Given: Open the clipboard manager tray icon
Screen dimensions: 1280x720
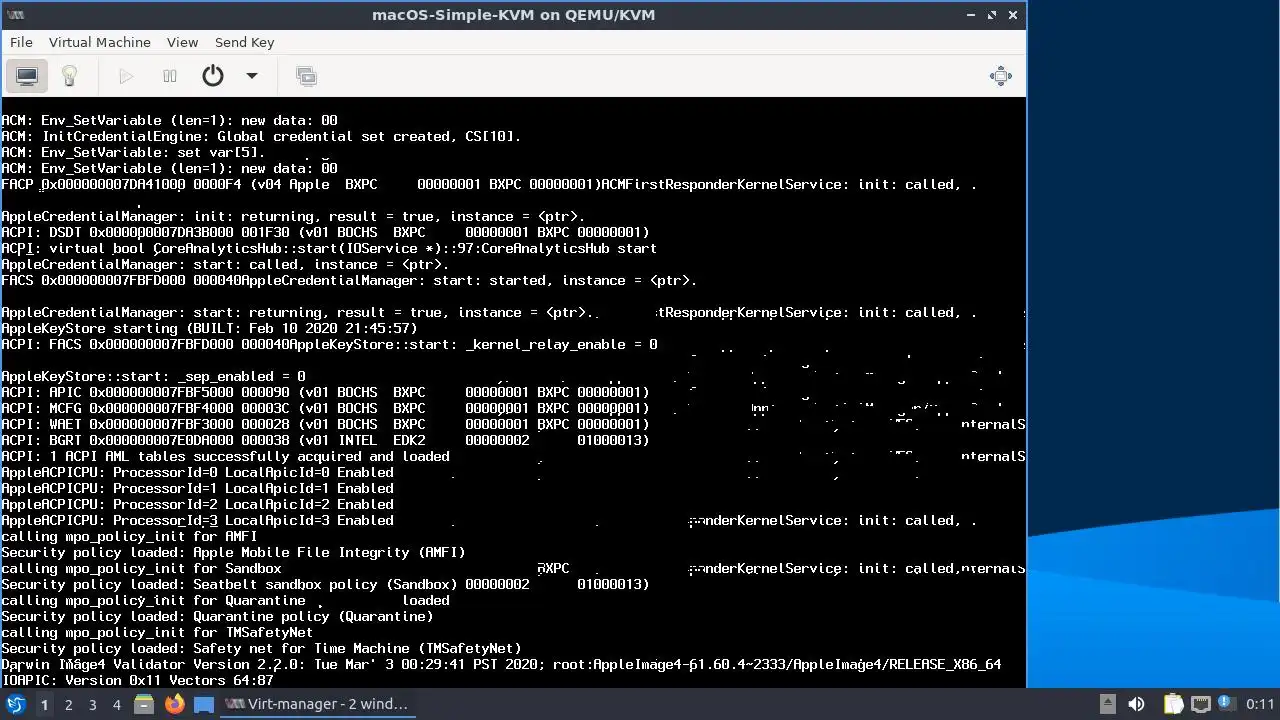Looking at the screenshot, I should 1173,704.
